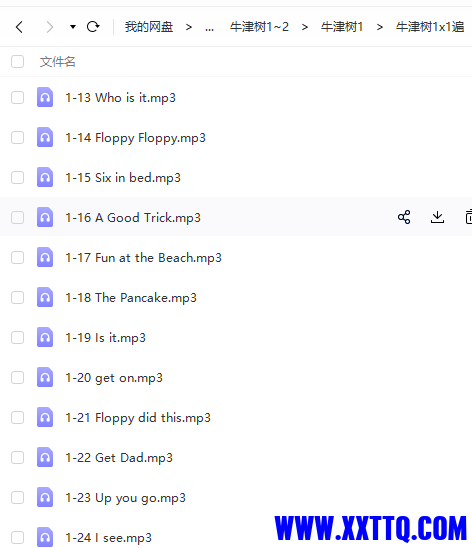Open the navigation history dropdown arrow
The height and width of the screenshot is (548, 472).
(x=73, y=27)
